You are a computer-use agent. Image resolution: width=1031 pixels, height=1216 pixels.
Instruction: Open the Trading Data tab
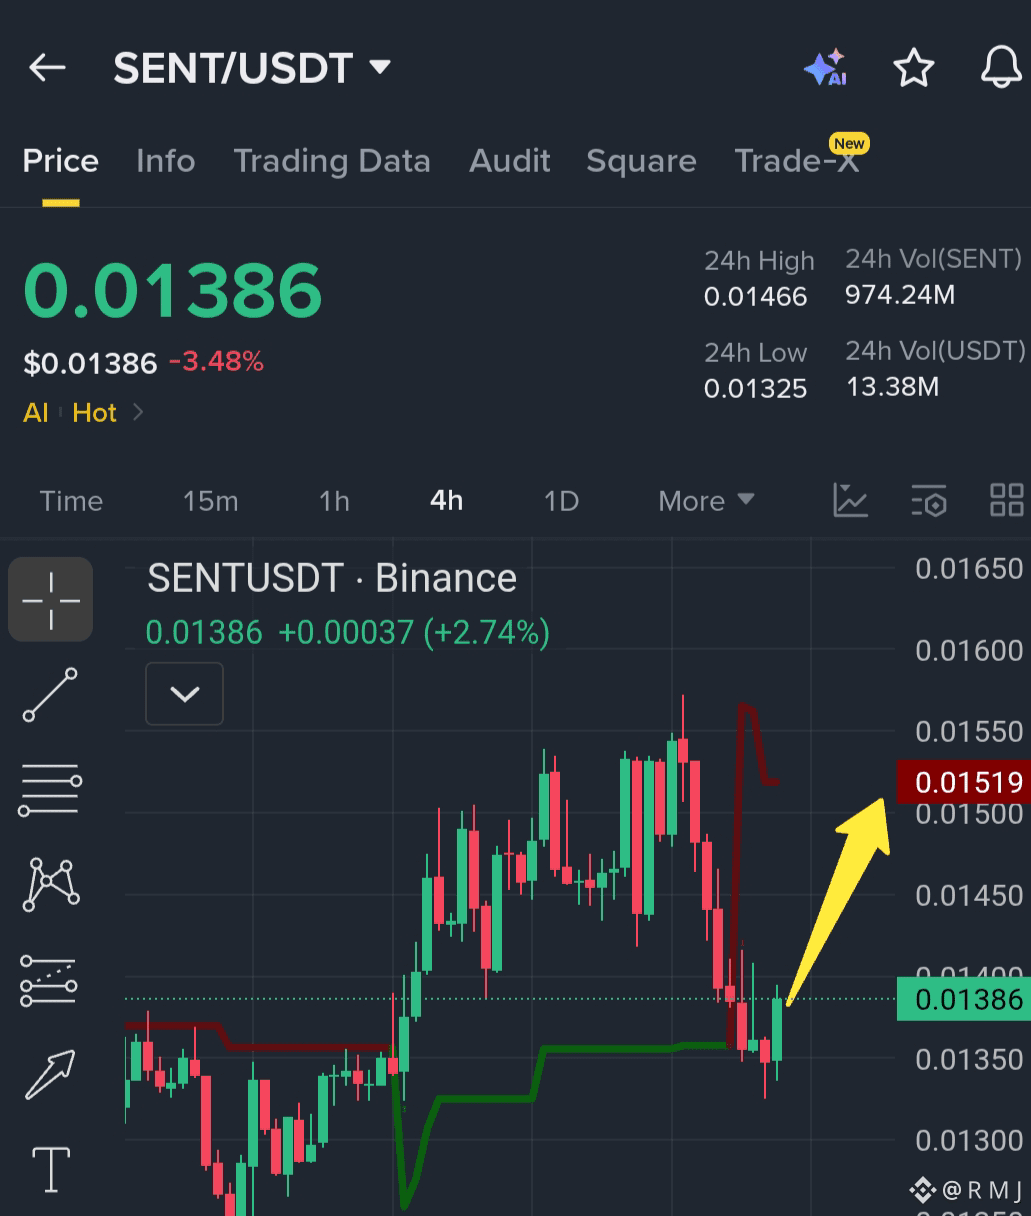pos(332,161)
